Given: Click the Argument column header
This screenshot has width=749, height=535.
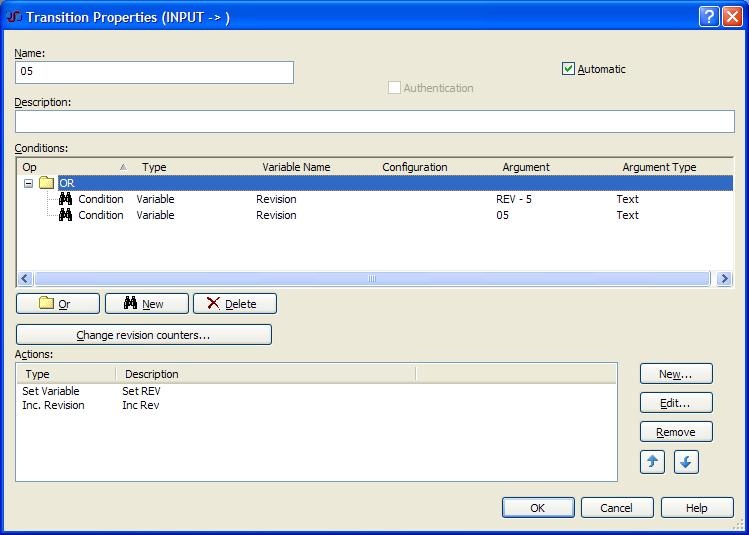Looking at the screenshot, I should [554, 167].
